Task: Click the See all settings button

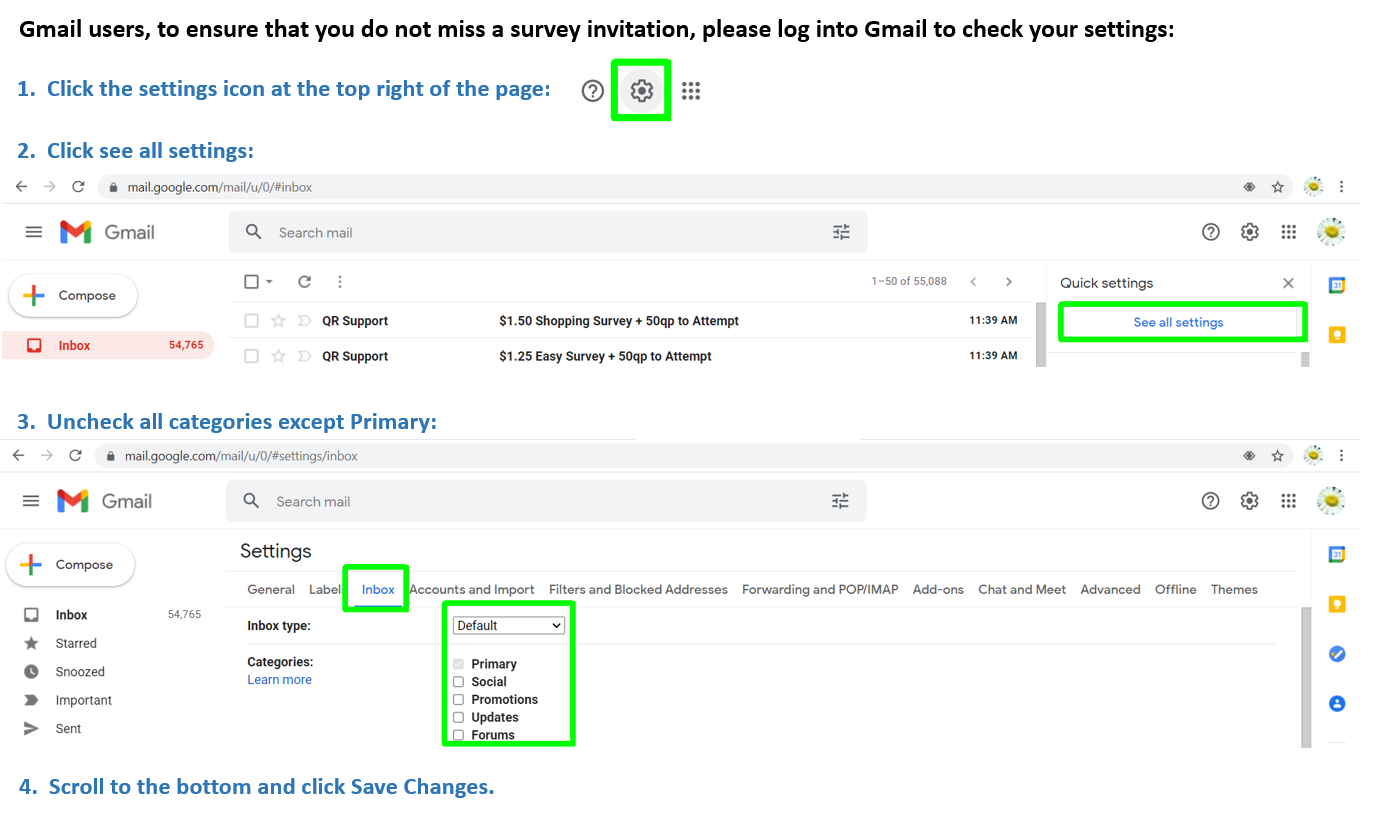Action: pos(1178,322)
